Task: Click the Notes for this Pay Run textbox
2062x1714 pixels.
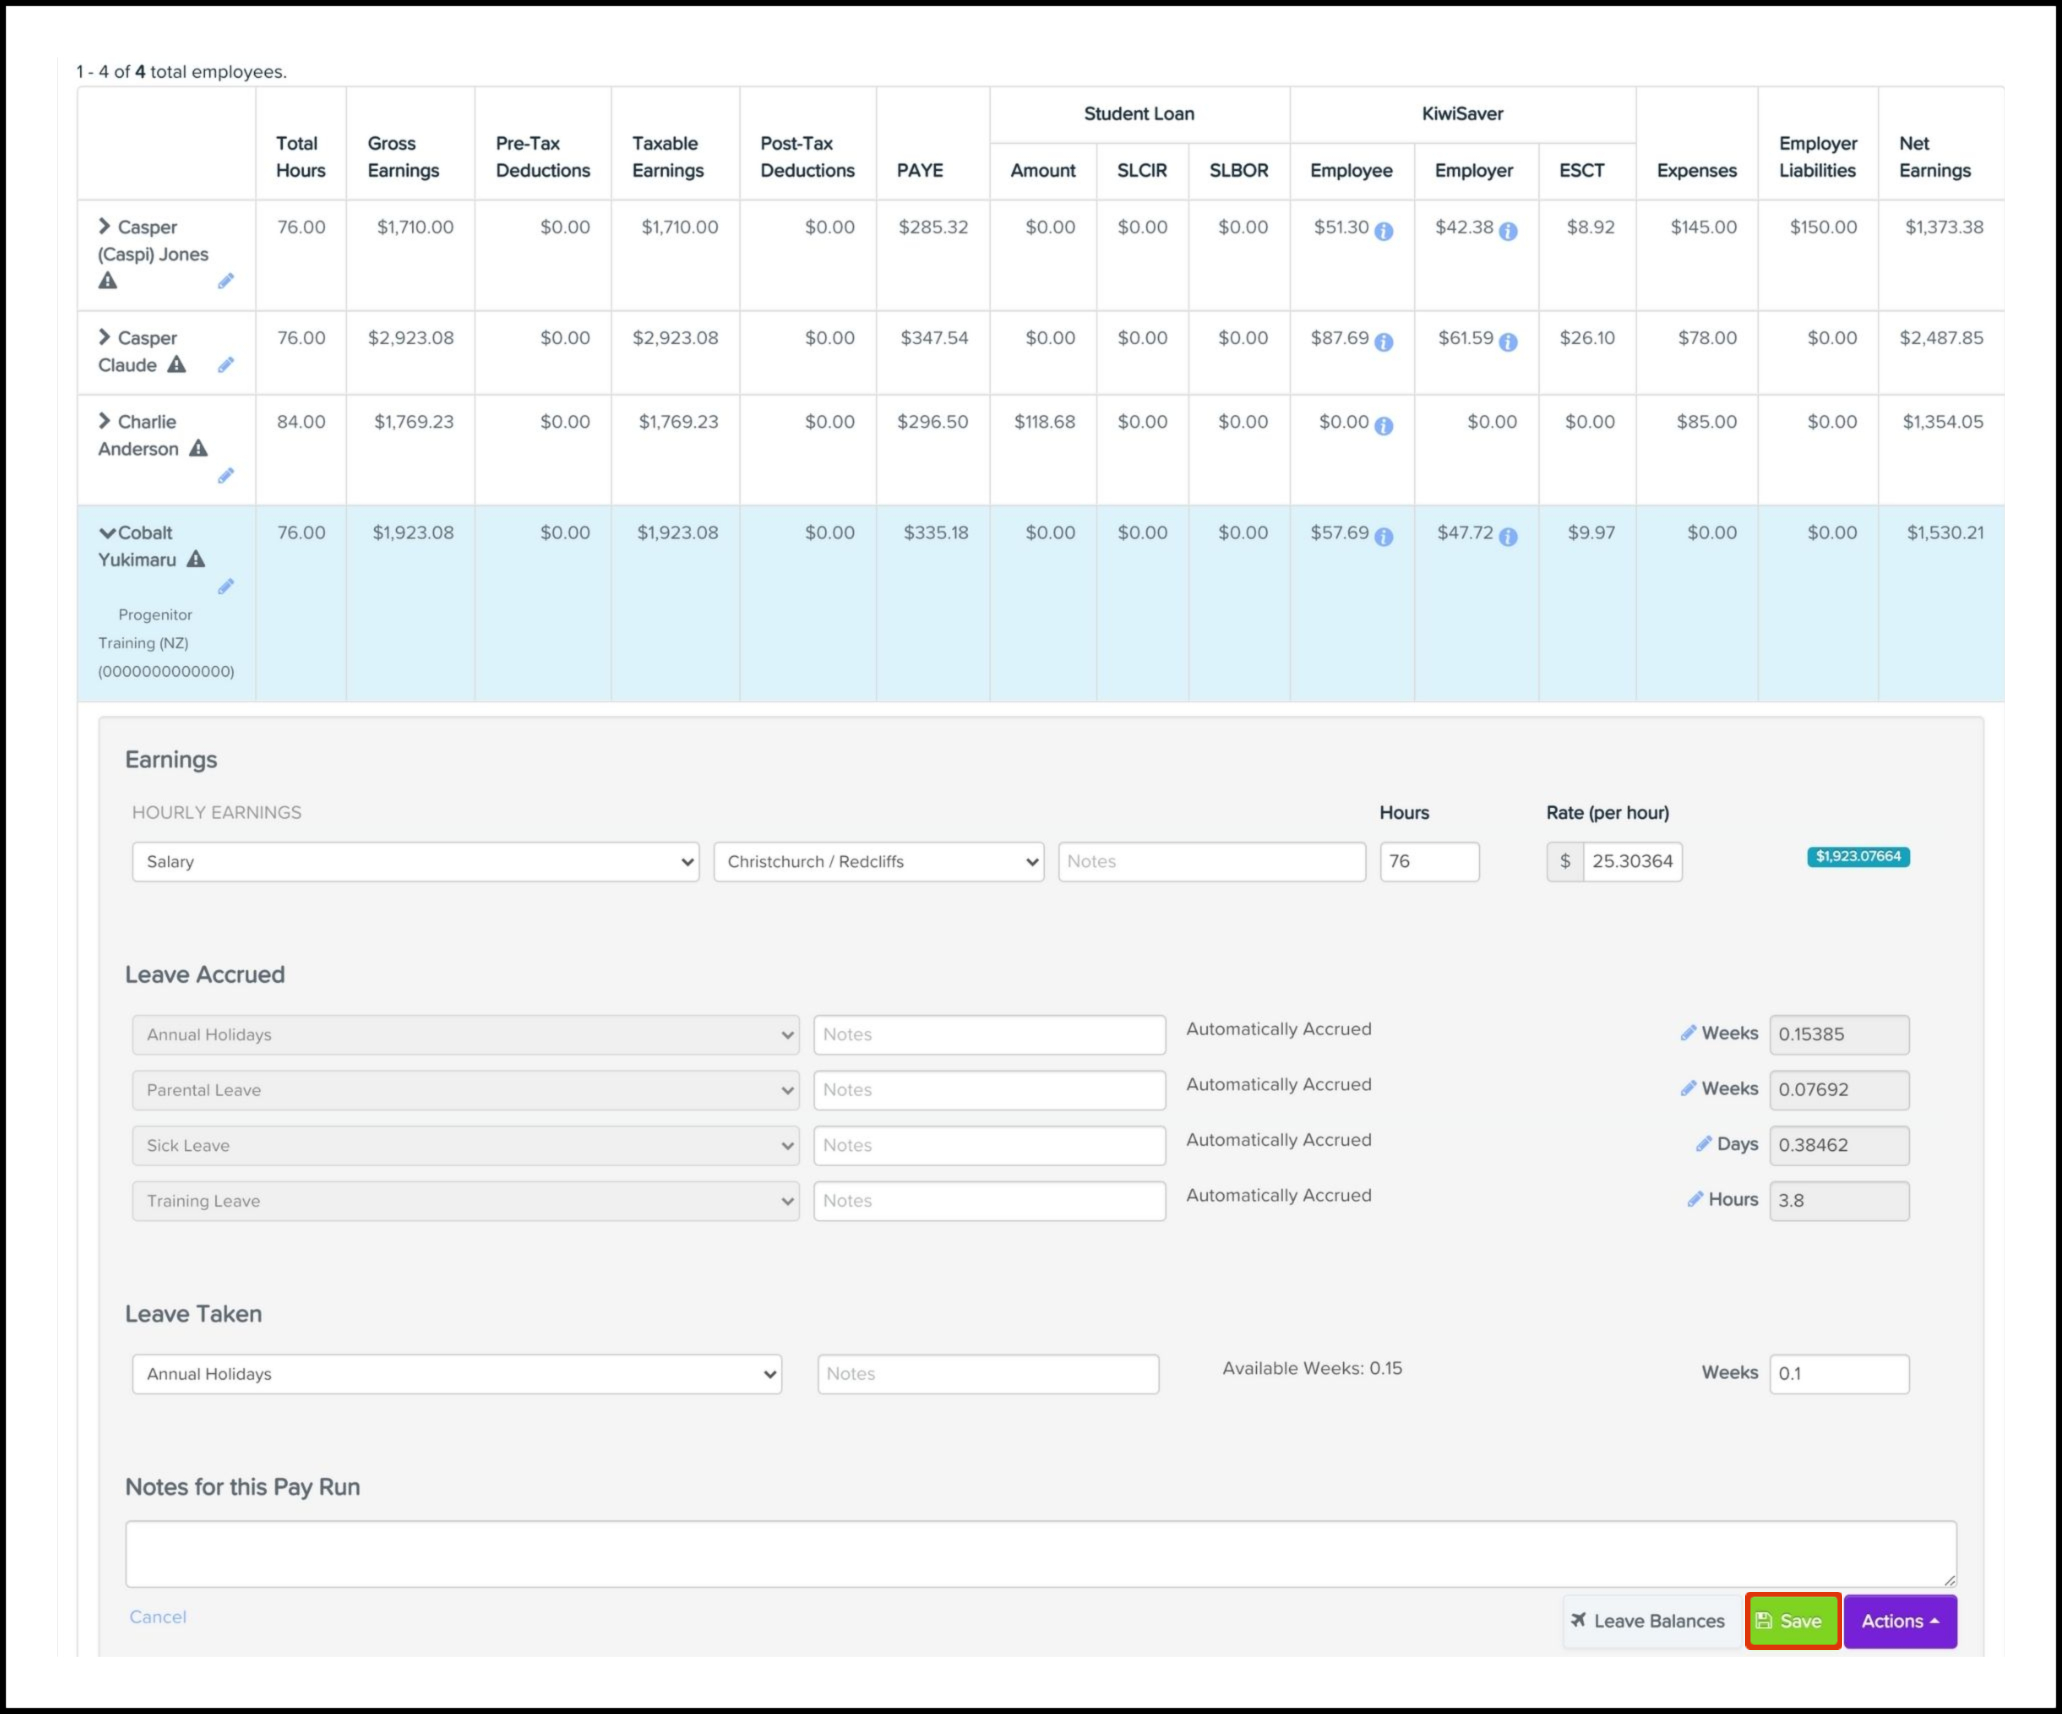Action: point(1040,1554)
